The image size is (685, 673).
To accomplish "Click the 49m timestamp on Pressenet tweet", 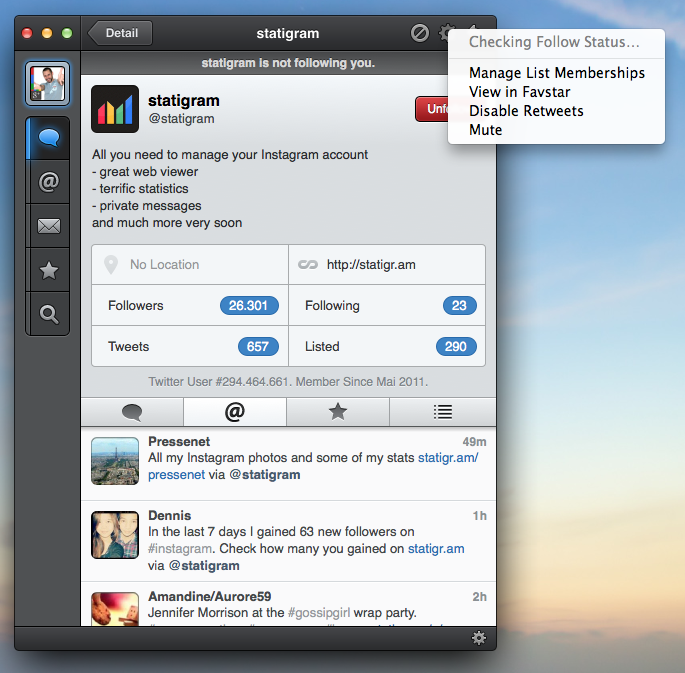I will pyautogui.click(x=474, y=442).
